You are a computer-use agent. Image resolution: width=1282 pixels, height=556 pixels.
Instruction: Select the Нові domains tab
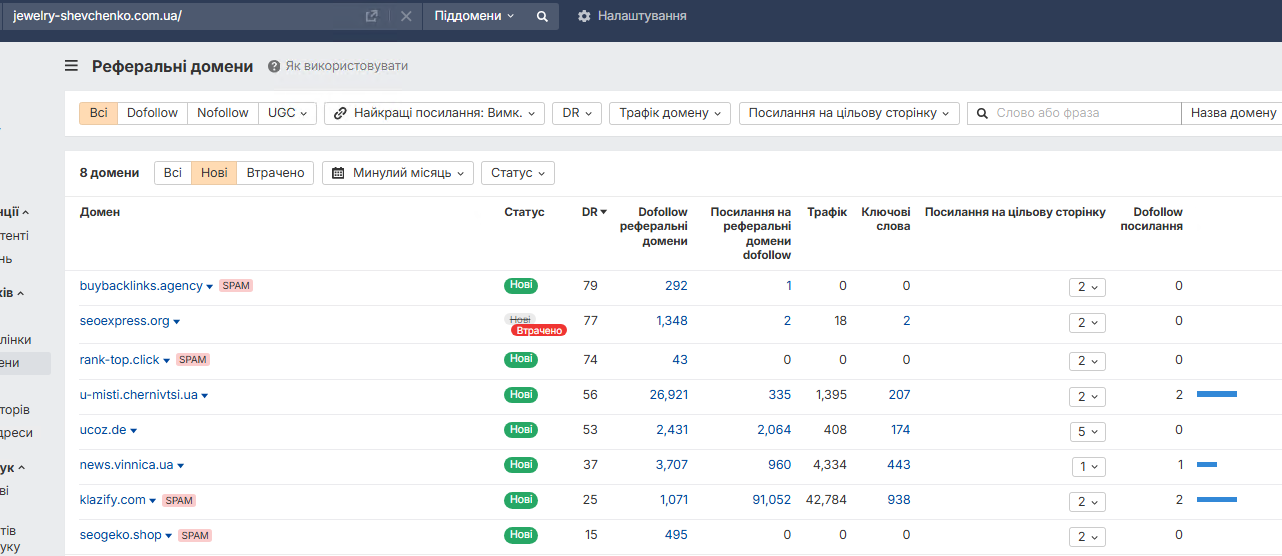pos(214,173)
